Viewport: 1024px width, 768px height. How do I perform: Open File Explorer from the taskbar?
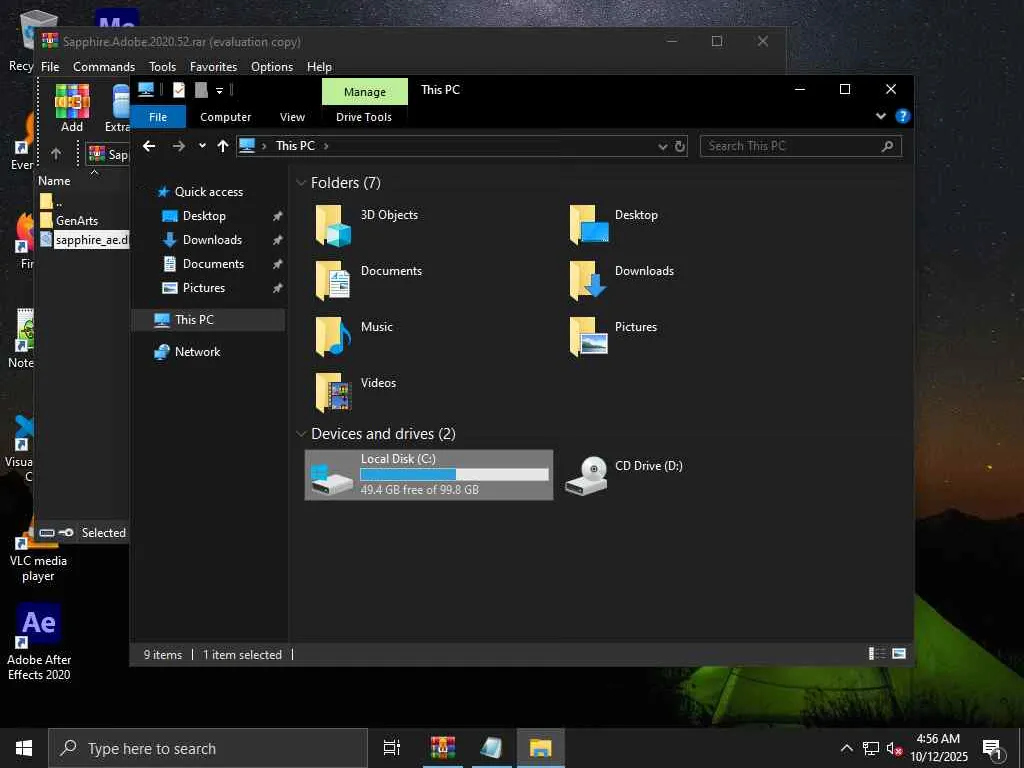541,748
